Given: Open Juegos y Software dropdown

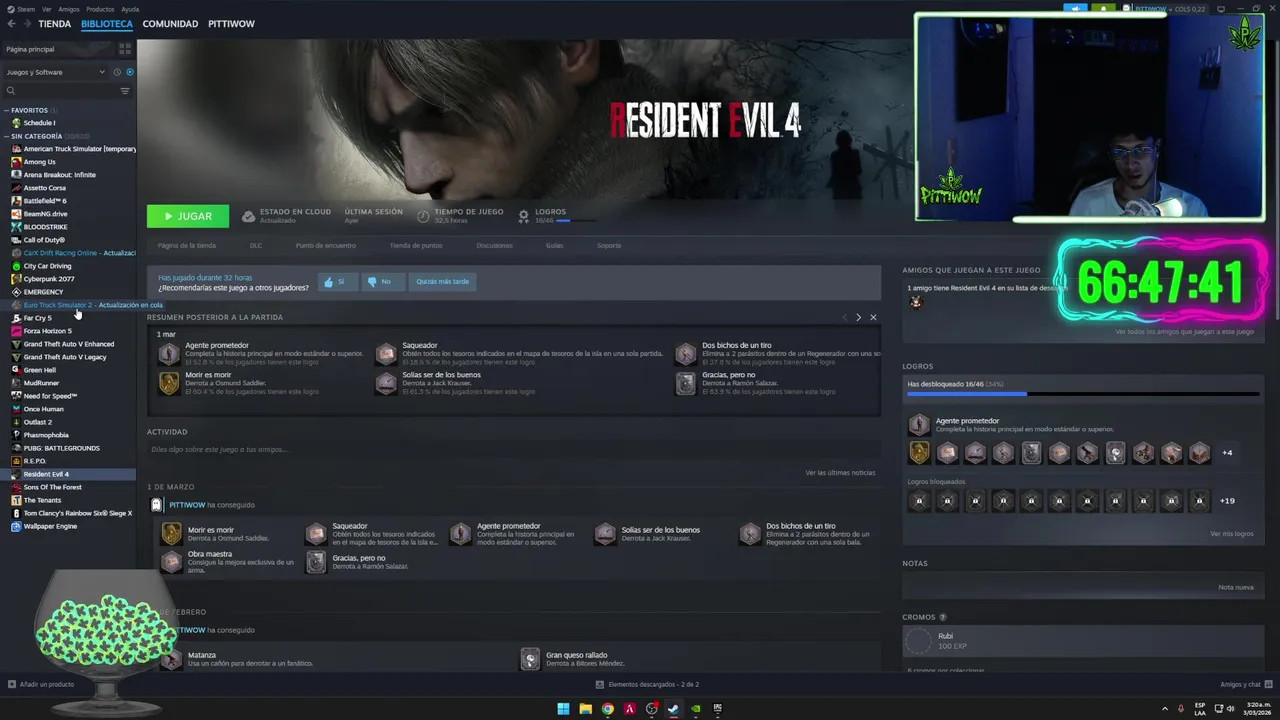Looking at the screenshot, I should click(x=55, y=72).
